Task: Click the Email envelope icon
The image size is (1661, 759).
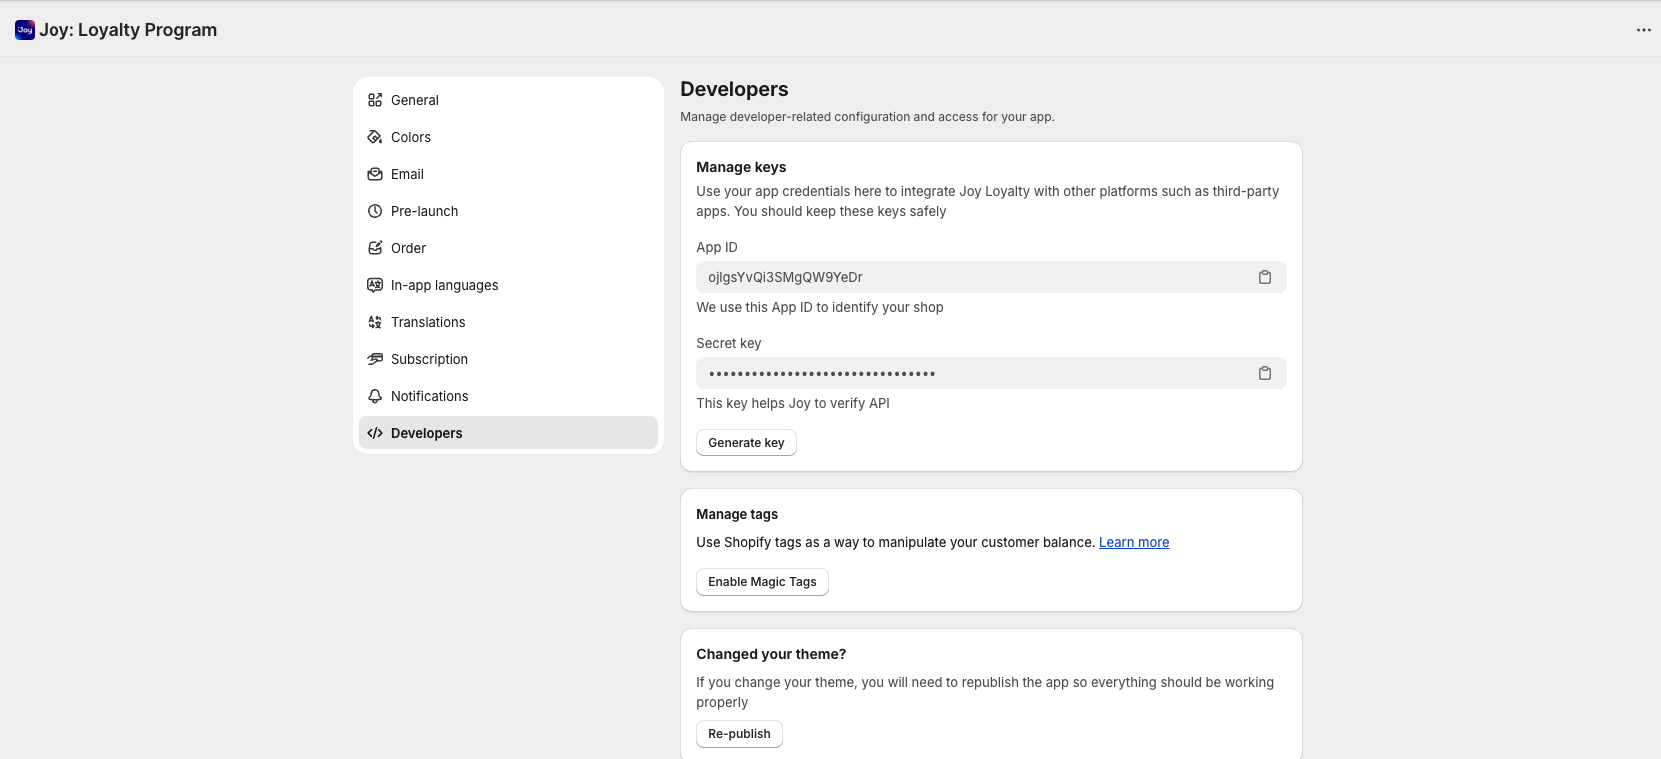Action: 375,174
